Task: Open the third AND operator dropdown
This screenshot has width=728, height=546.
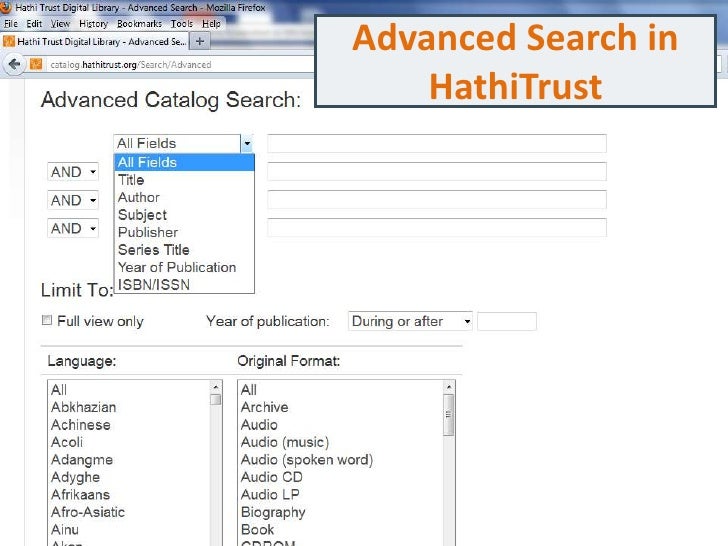Action: (73, 228)
